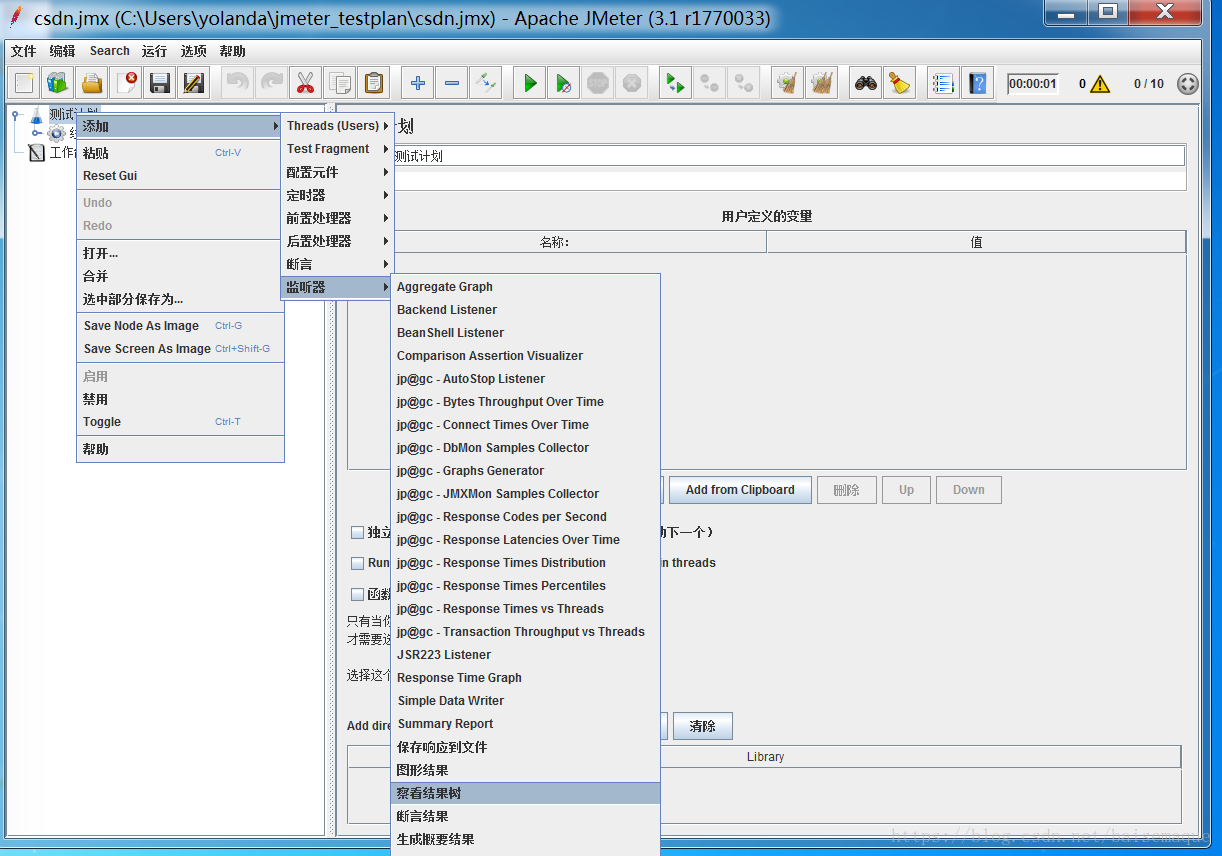Screen dimensions: 1222x856
Task: Open the 编辑 menu
Action: (62, 51)
